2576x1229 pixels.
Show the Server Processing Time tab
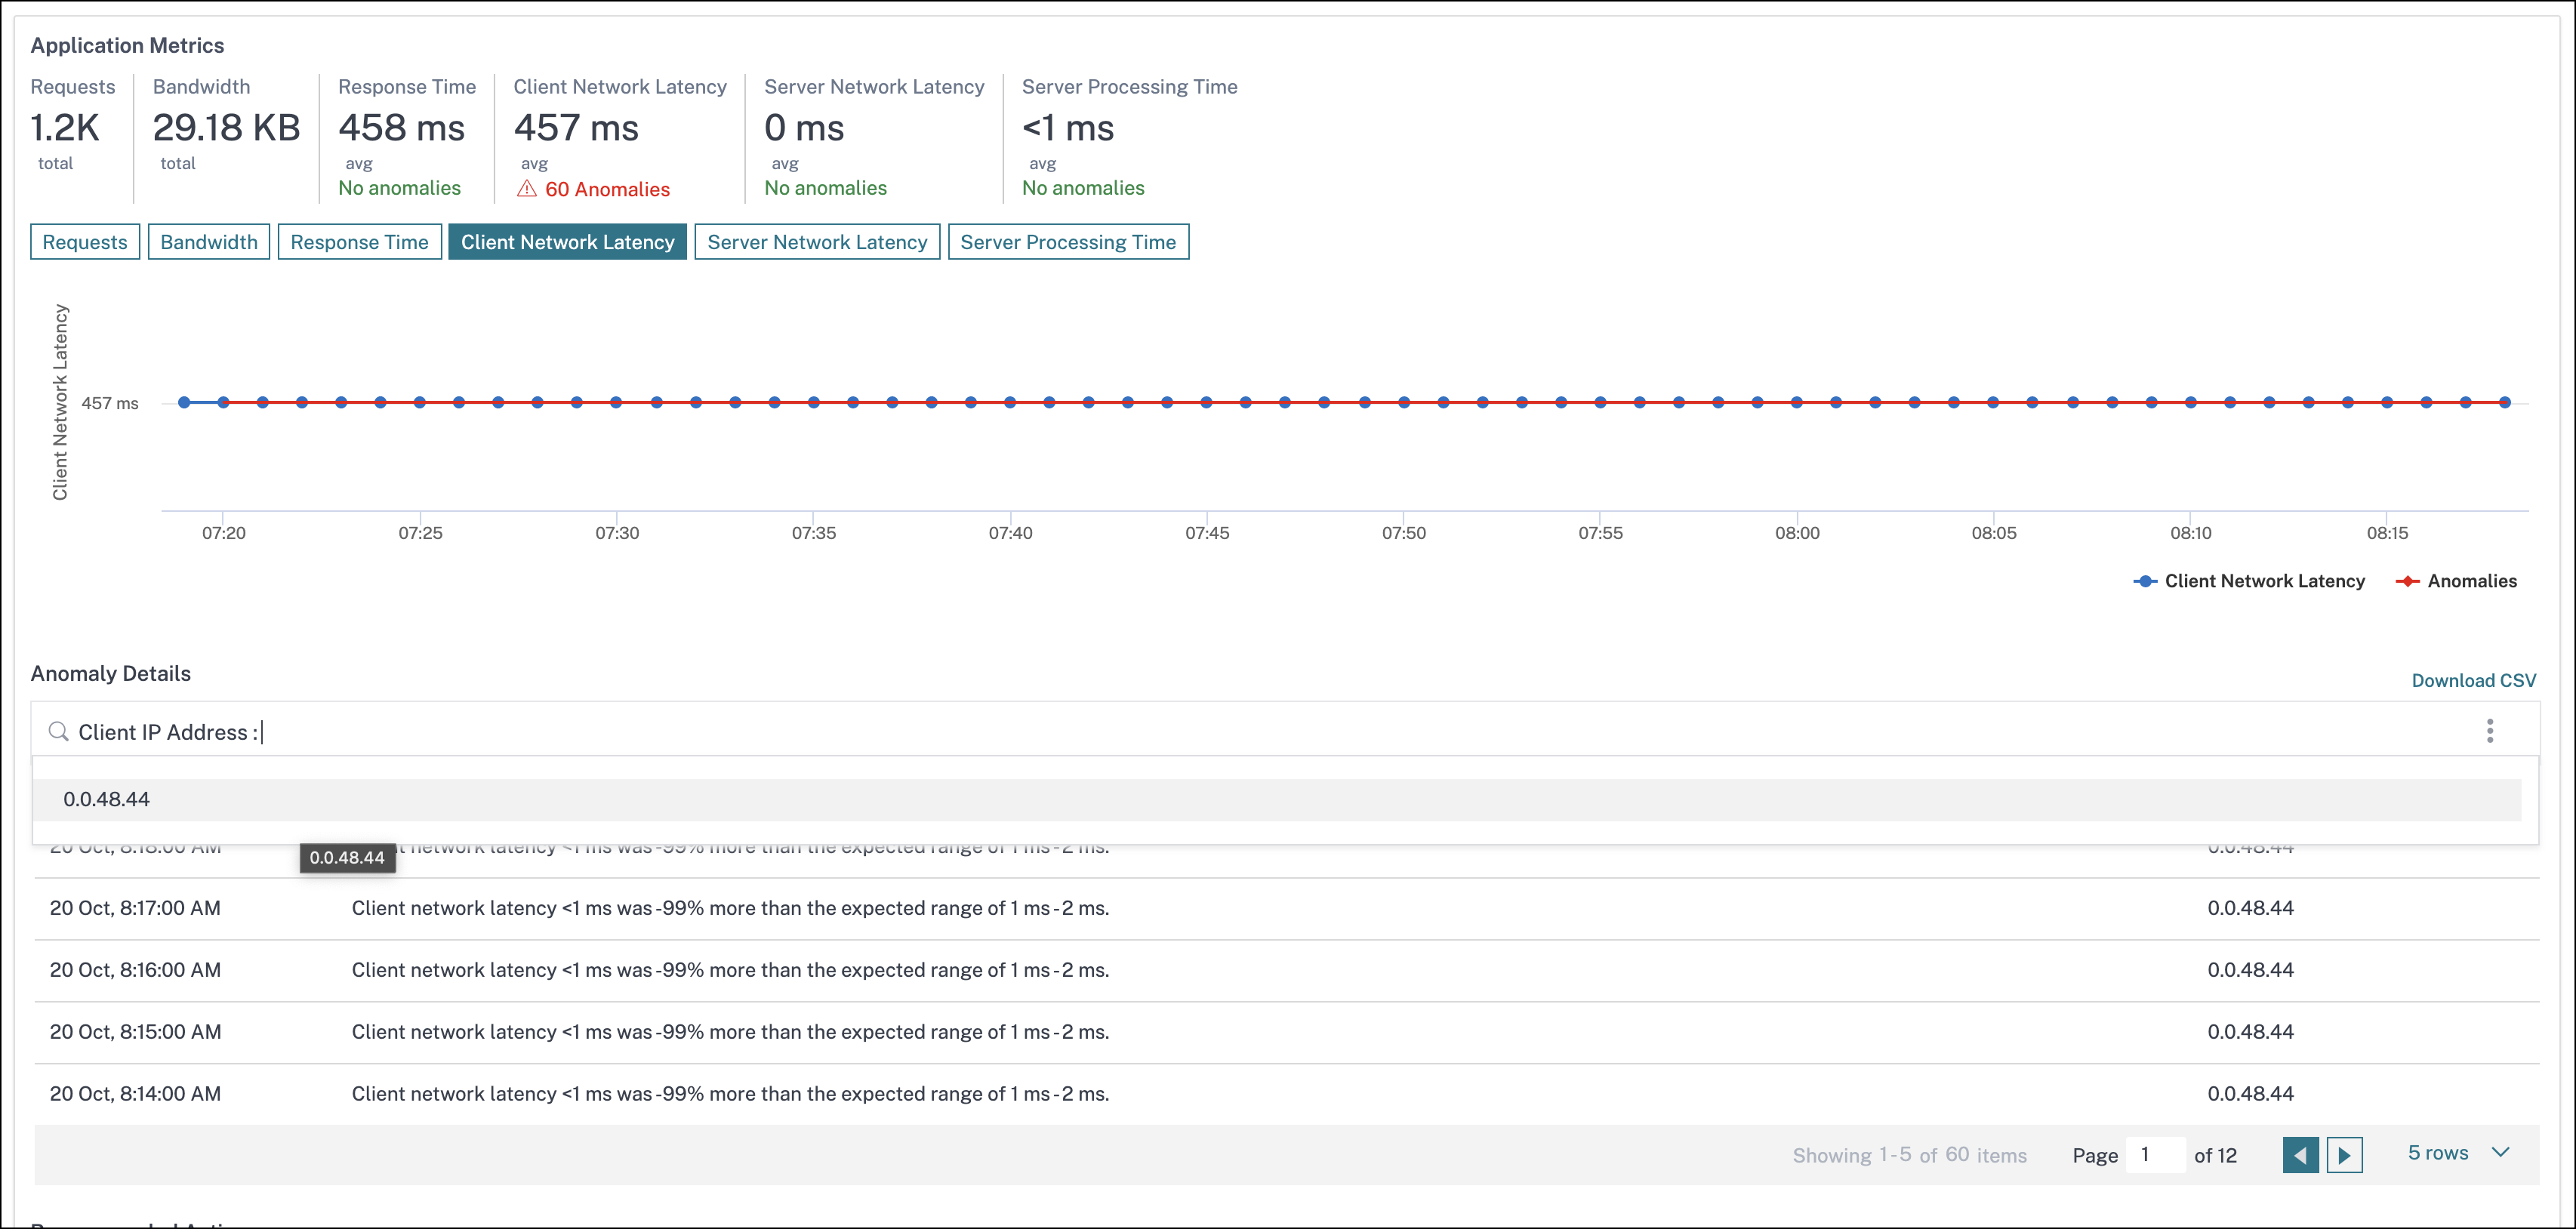pyautogui.click(x=1067, y=242)
